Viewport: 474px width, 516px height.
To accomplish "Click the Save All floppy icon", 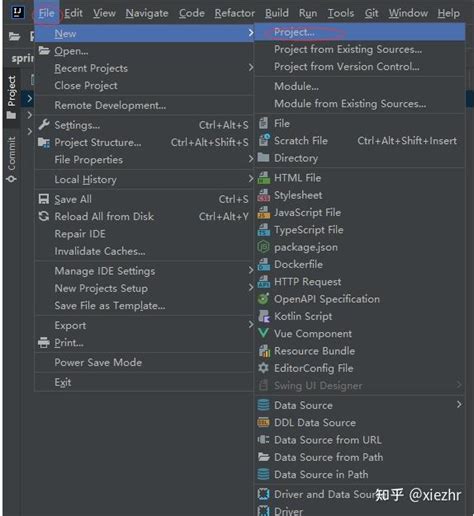I will coord(44,199).
